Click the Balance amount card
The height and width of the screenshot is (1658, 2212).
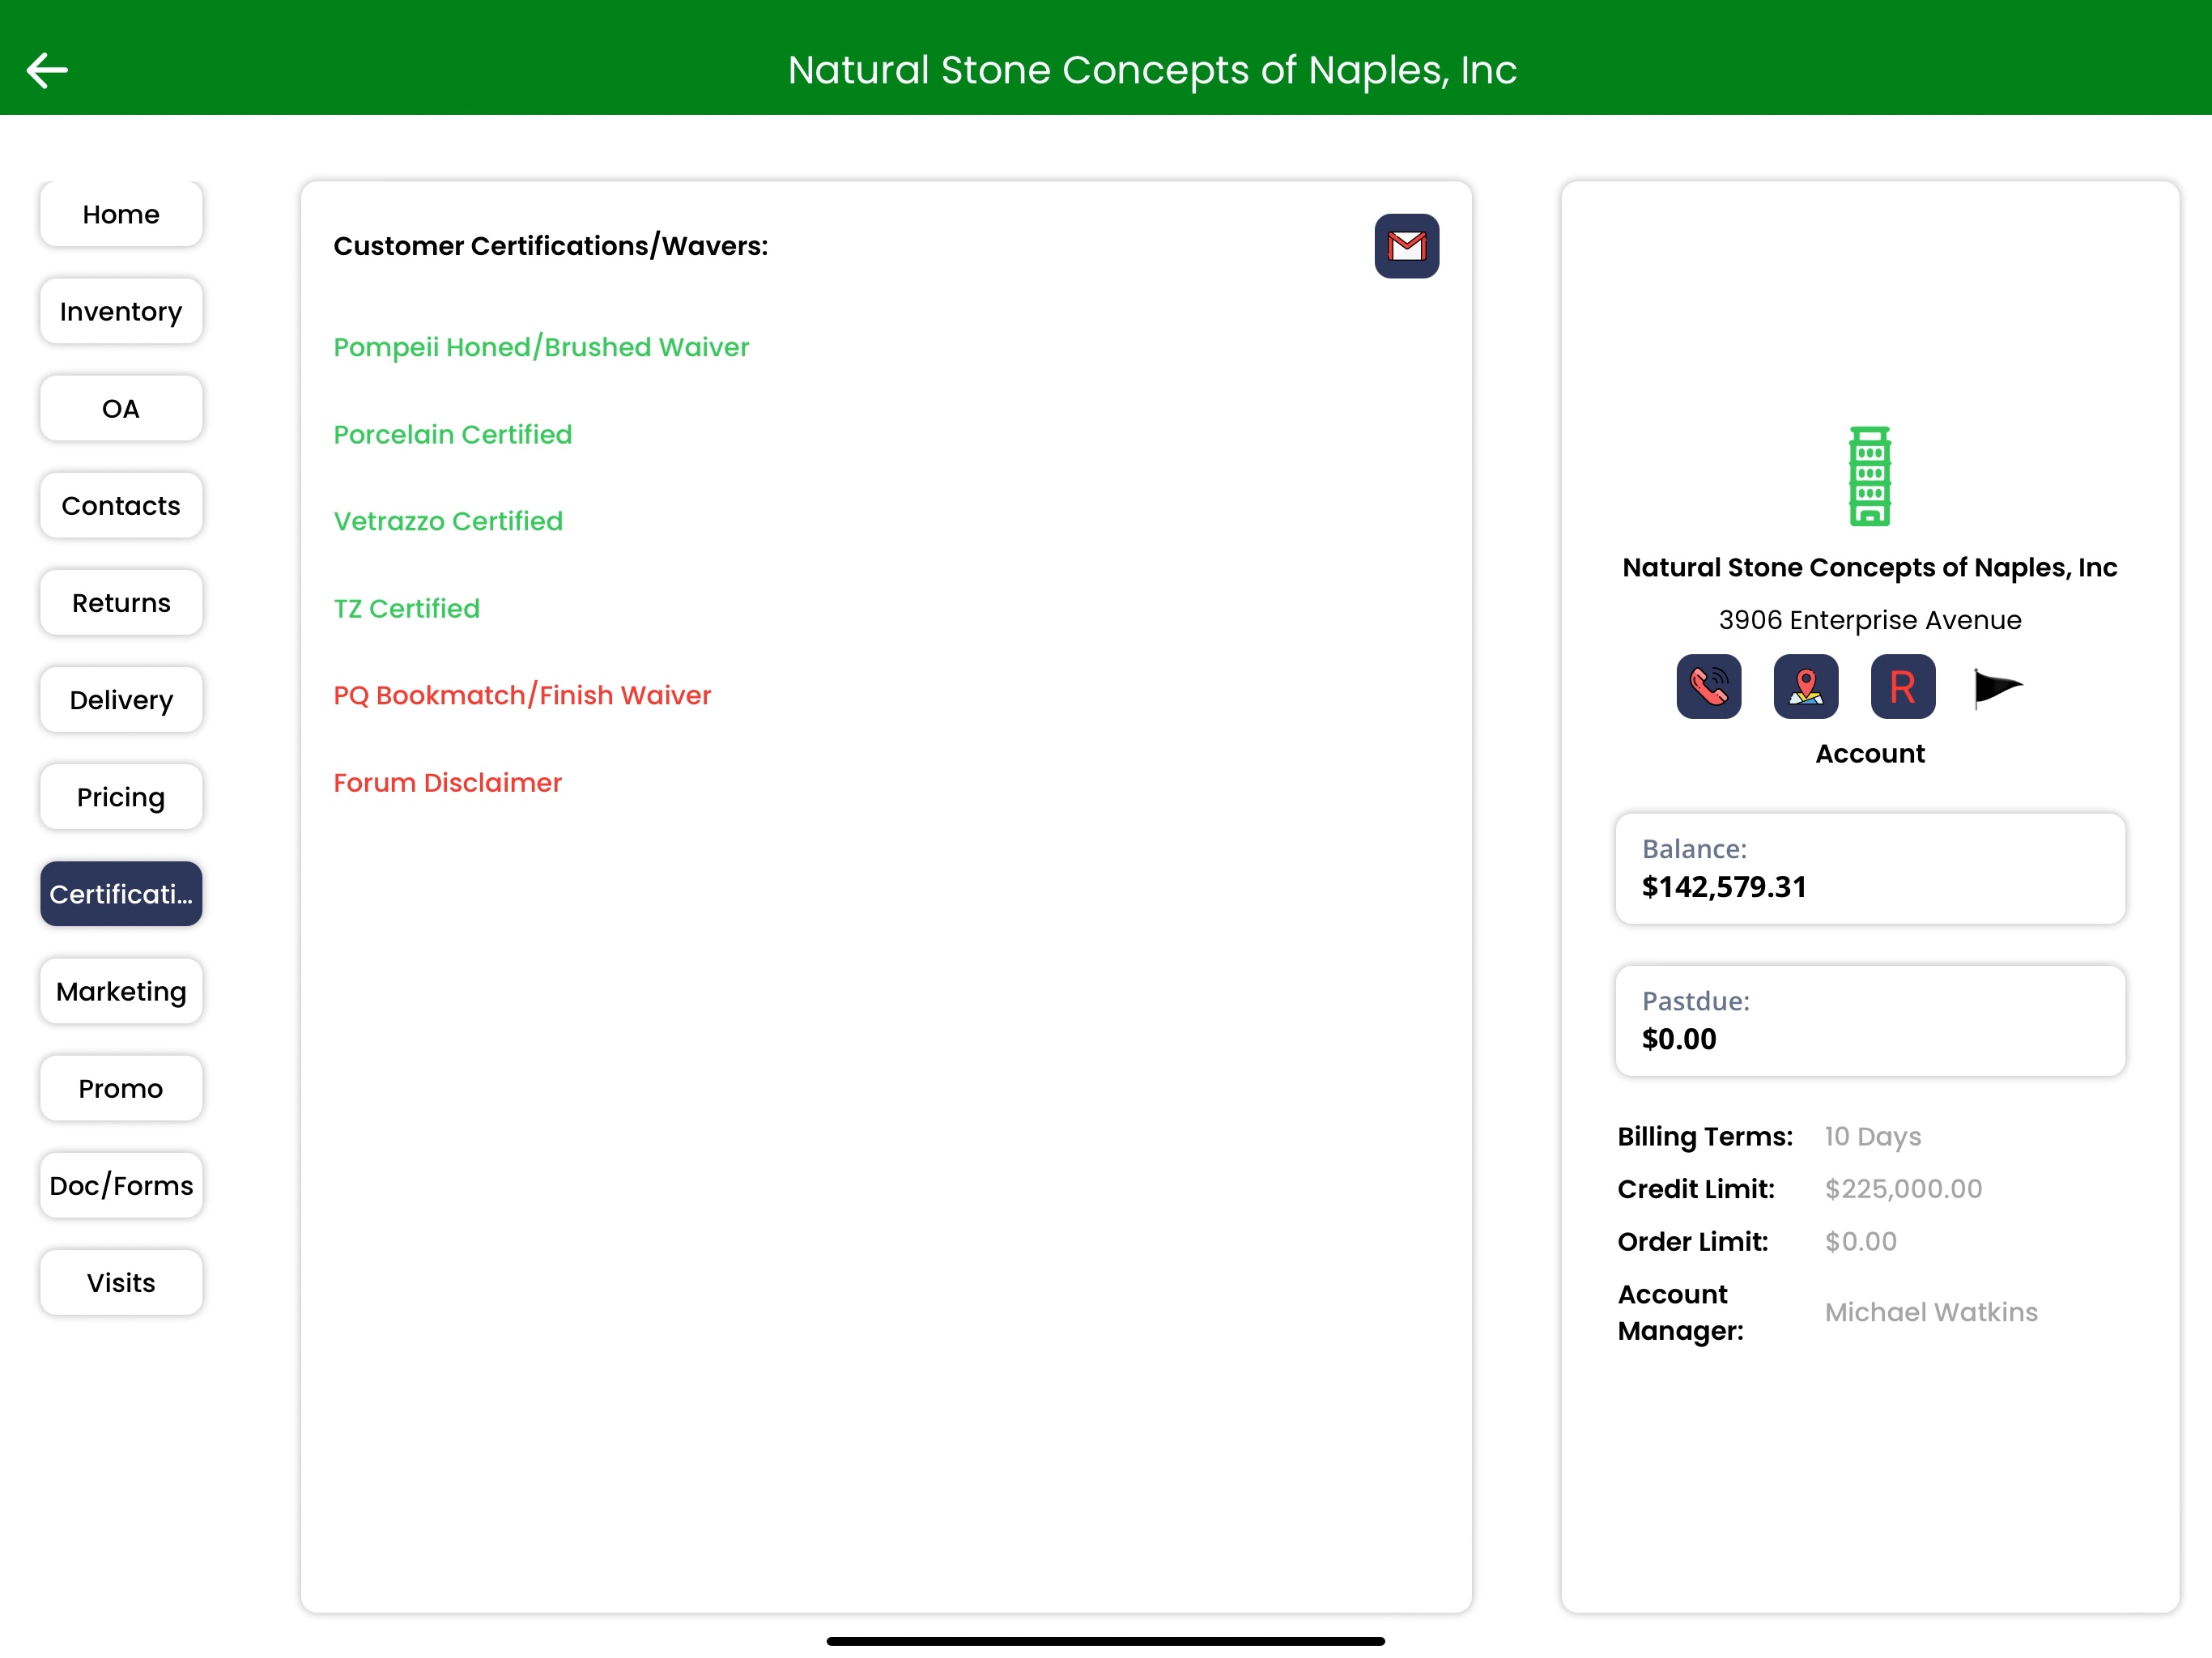click(x=1868, y=868)
